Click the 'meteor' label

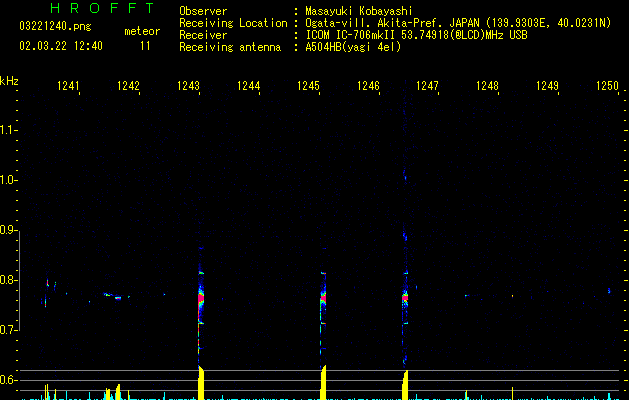click(x=142, y=31)
